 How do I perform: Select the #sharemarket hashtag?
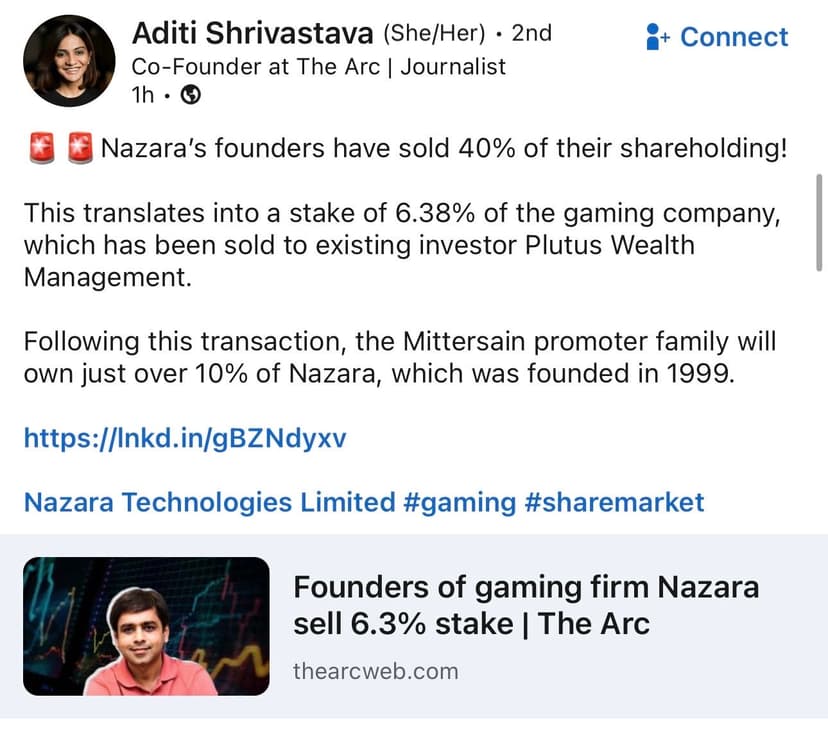[614, 501]
